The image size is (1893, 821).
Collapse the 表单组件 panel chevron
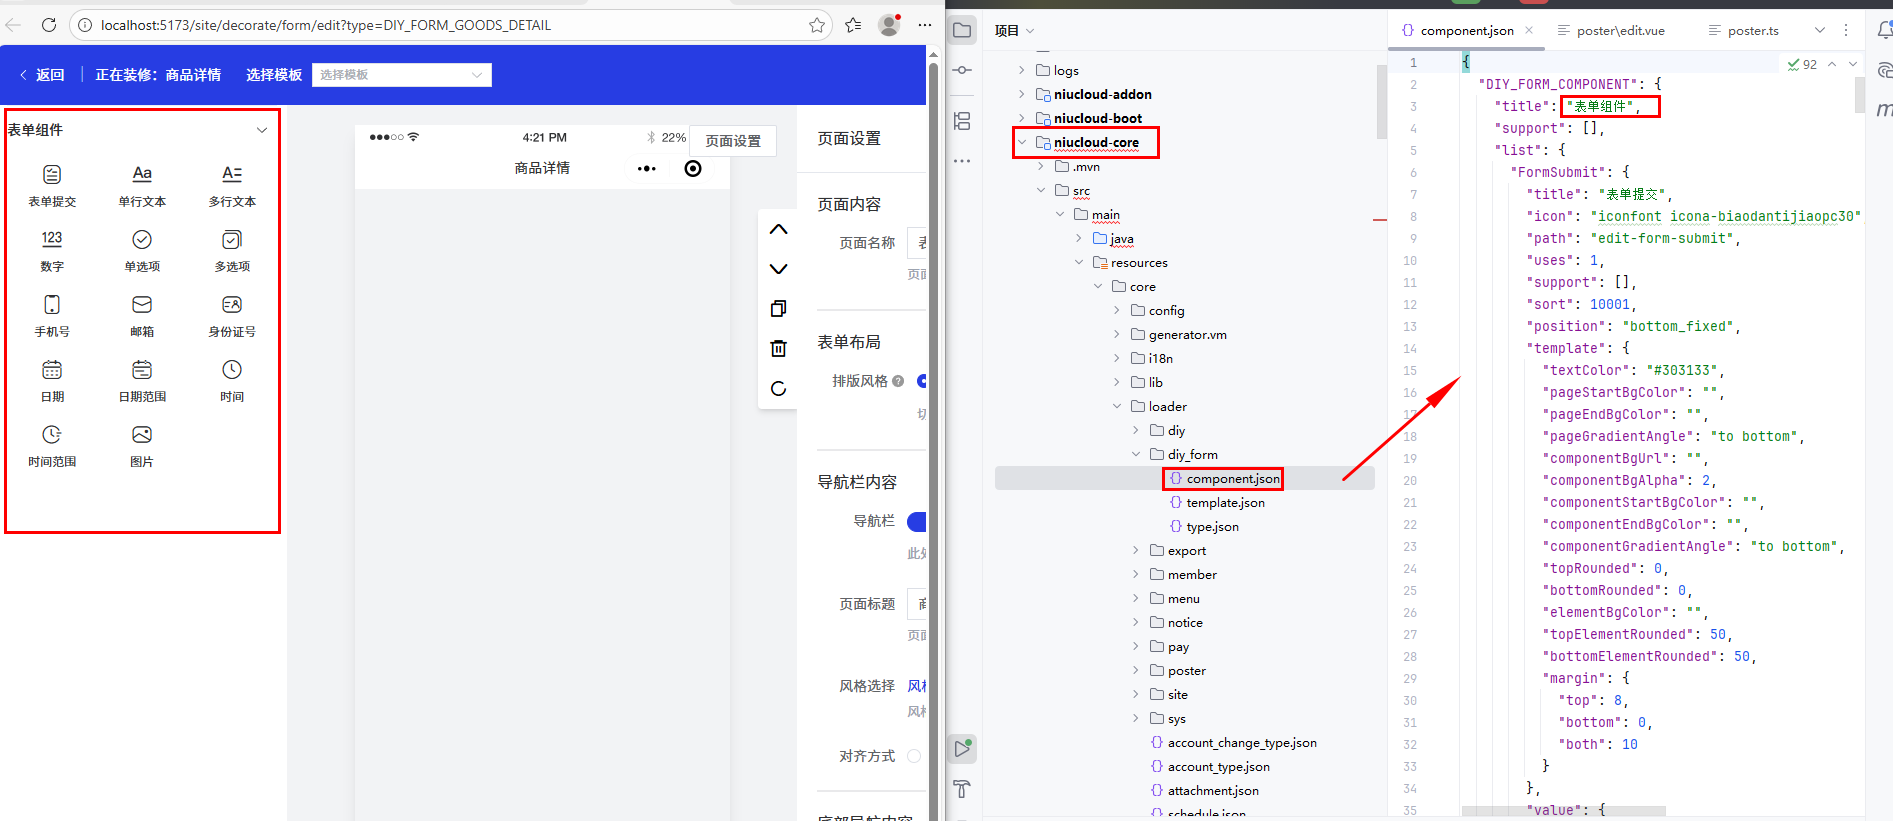pyautogui.click(x=262, y=130)
